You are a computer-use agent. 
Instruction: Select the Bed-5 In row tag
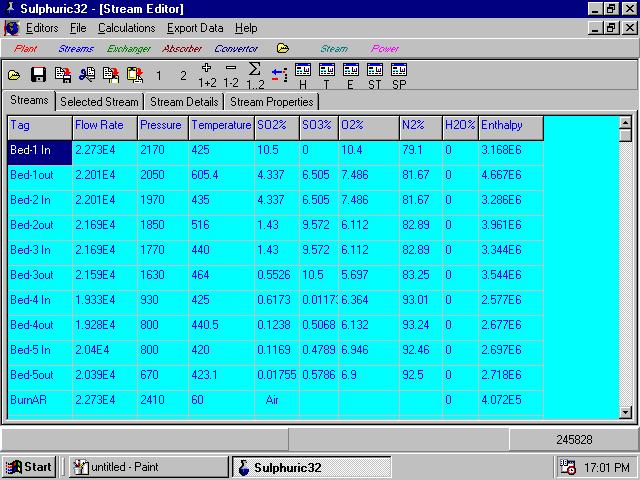click(40, 352)
